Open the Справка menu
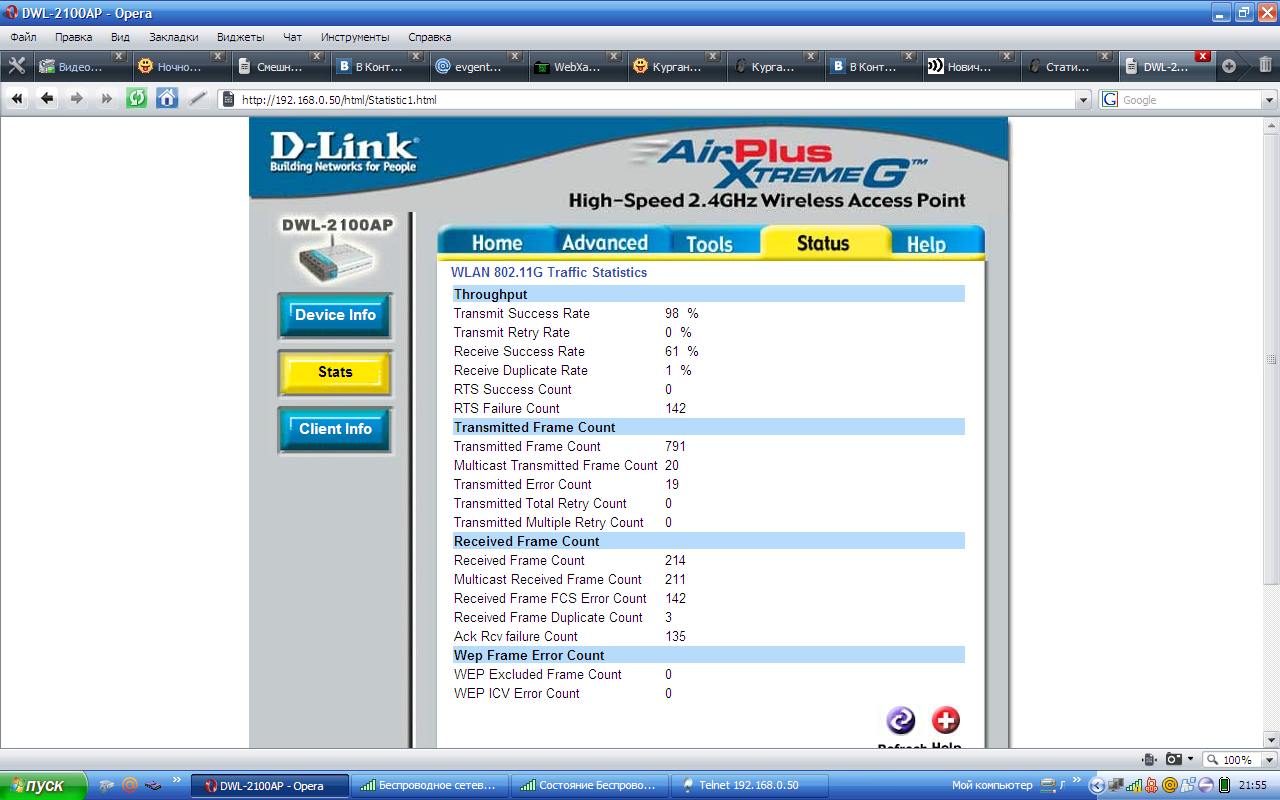Image resolution: width=1280 pixels, height=800 pixels. [429, 37]
